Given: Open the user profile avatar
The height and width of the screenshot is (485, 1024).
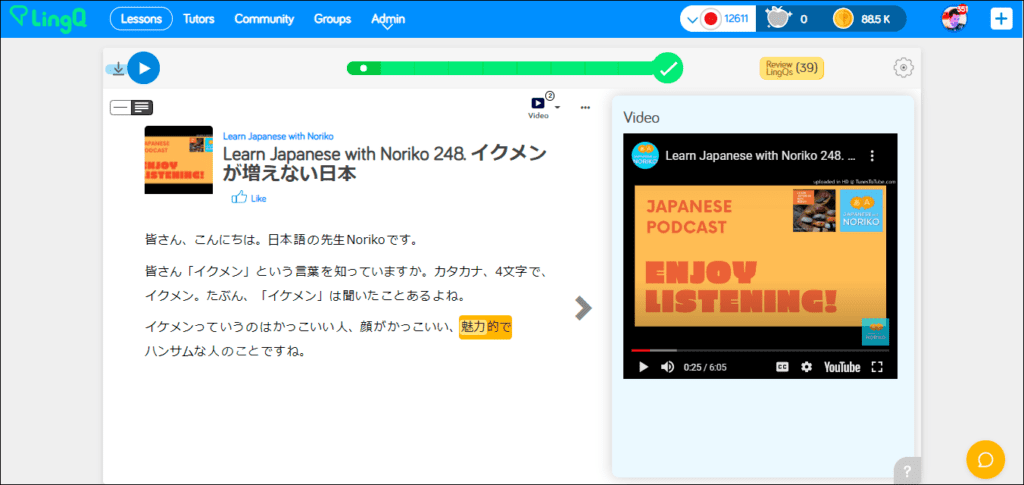Looking at the screenshot, I should [x=954, y=18].
